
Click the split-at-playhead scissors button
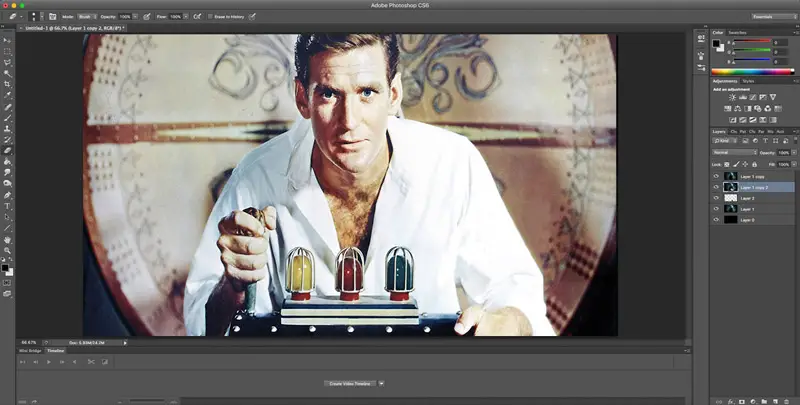[x=91, y=362]
